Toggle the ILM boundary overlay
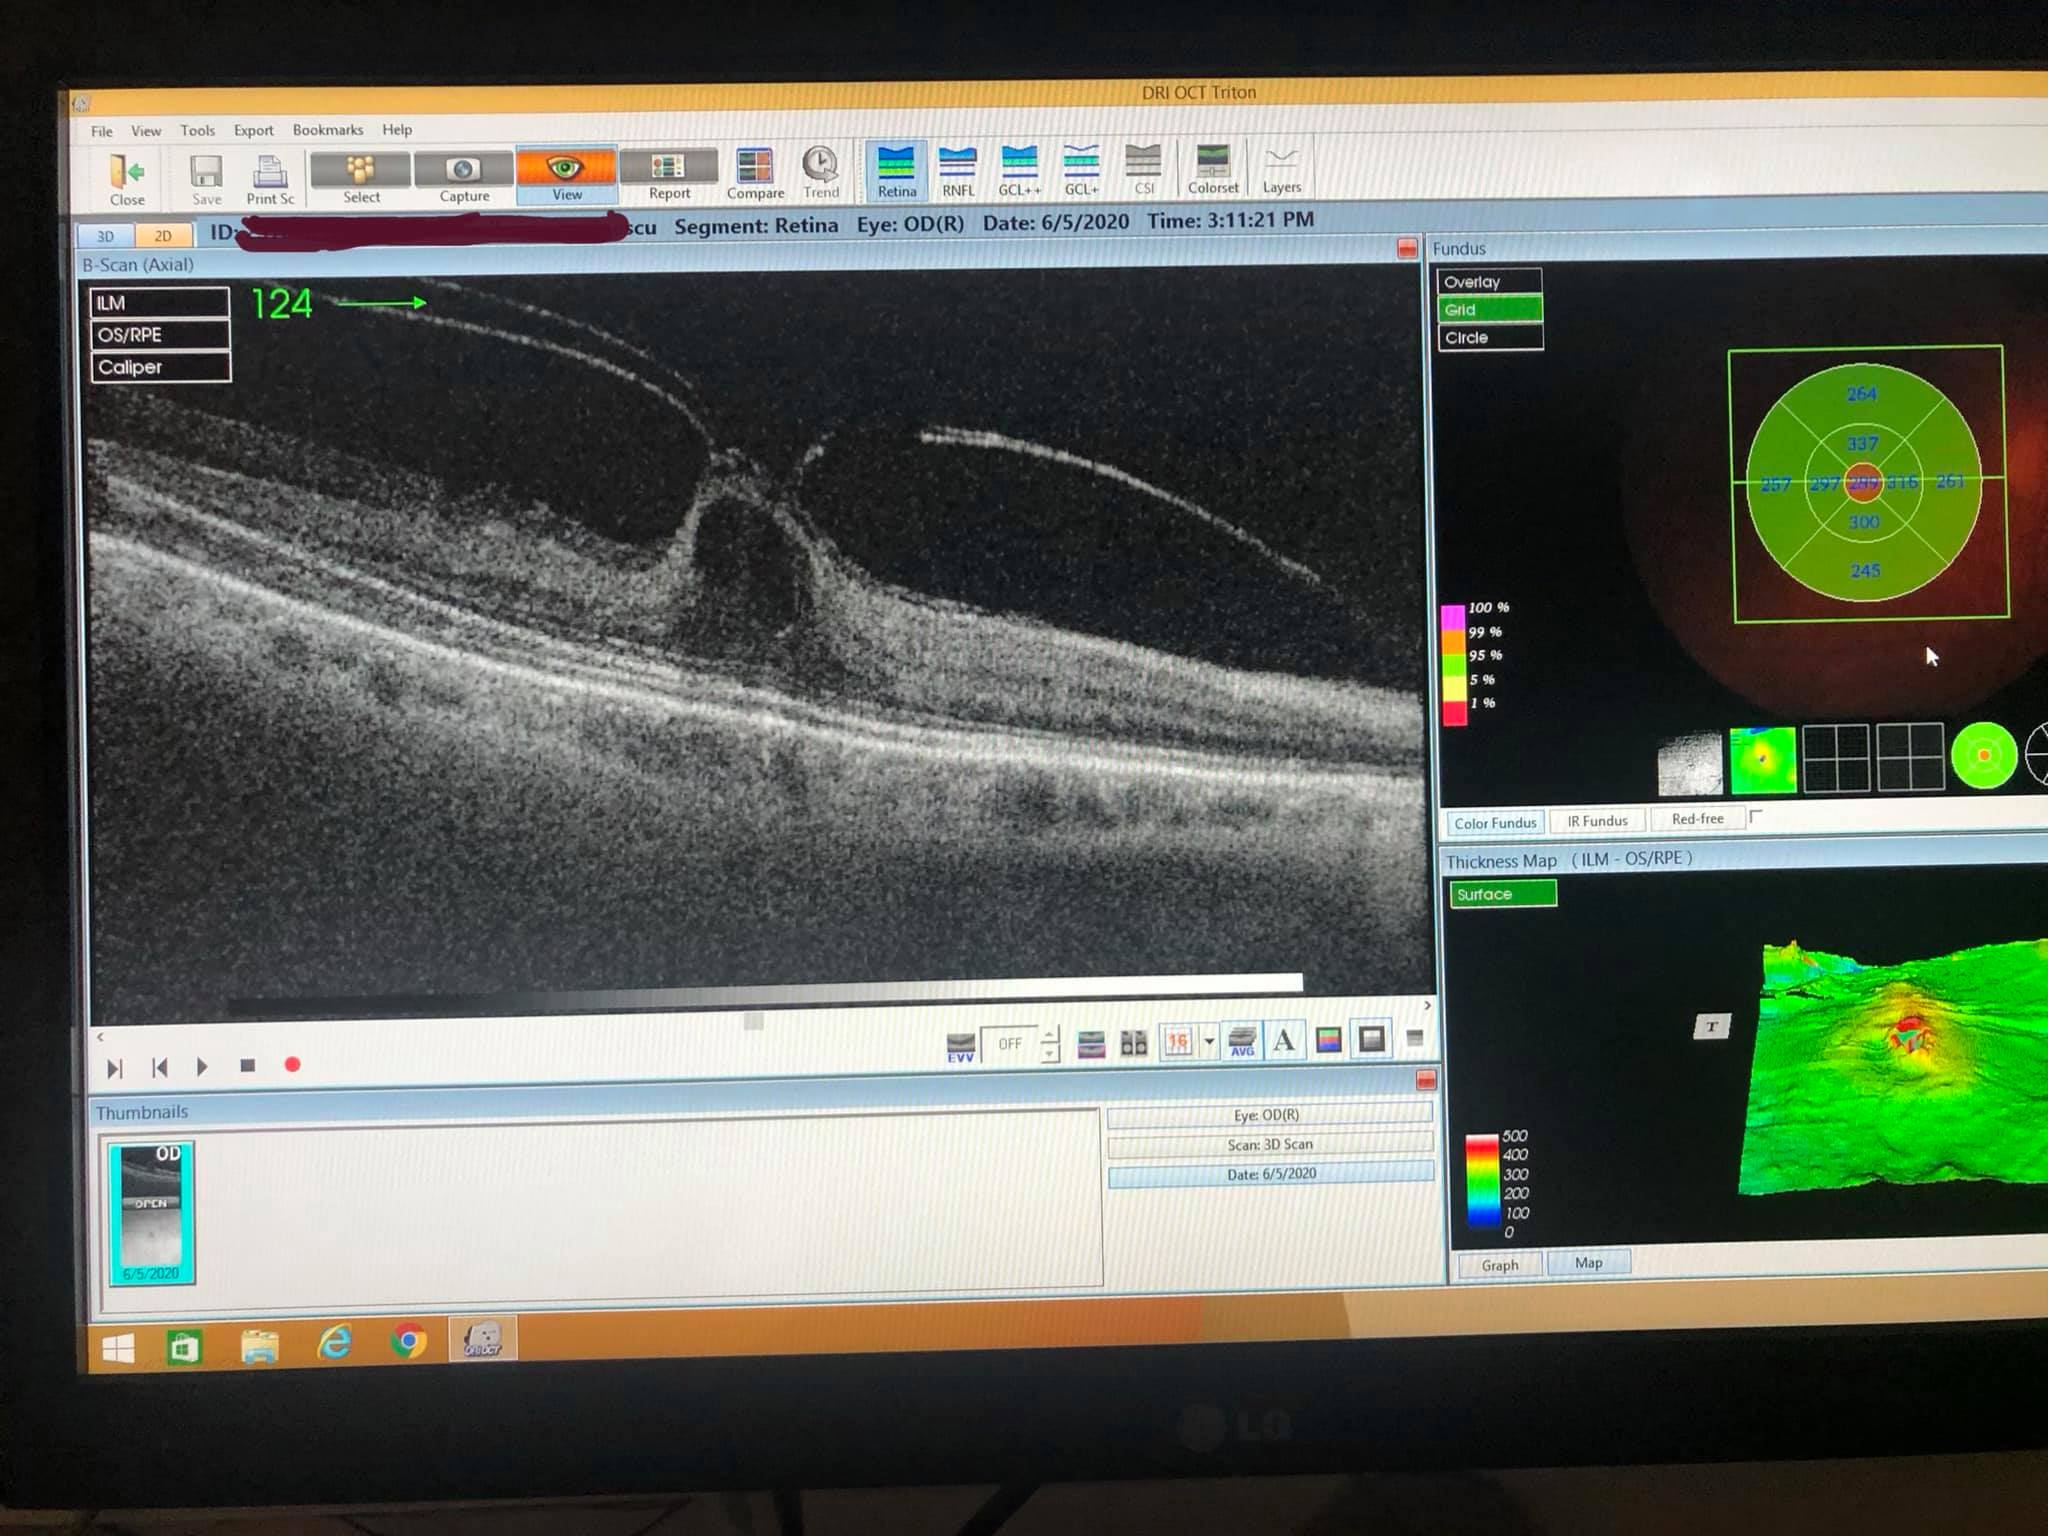 click(159, 303)
